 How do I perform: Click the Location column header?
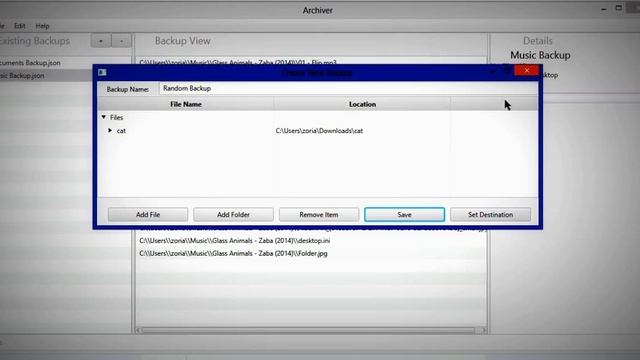pos(362,104)
